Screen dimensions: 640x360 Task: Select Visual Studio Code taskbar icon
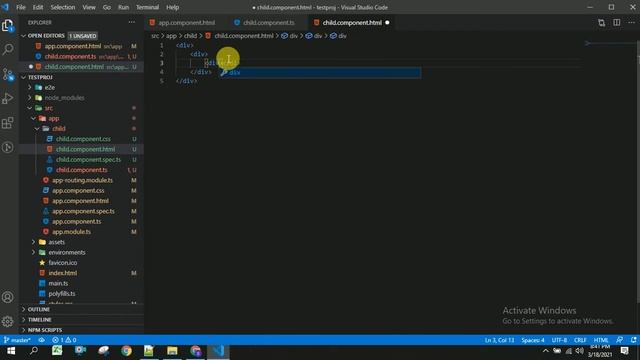[218, 351]
